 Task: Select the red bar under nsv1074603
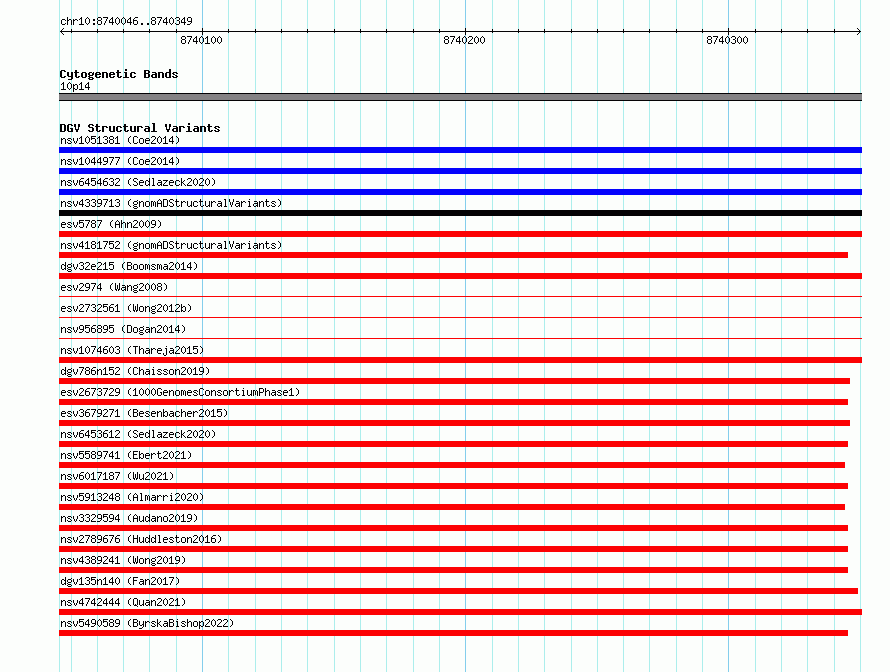pos(460,360)
